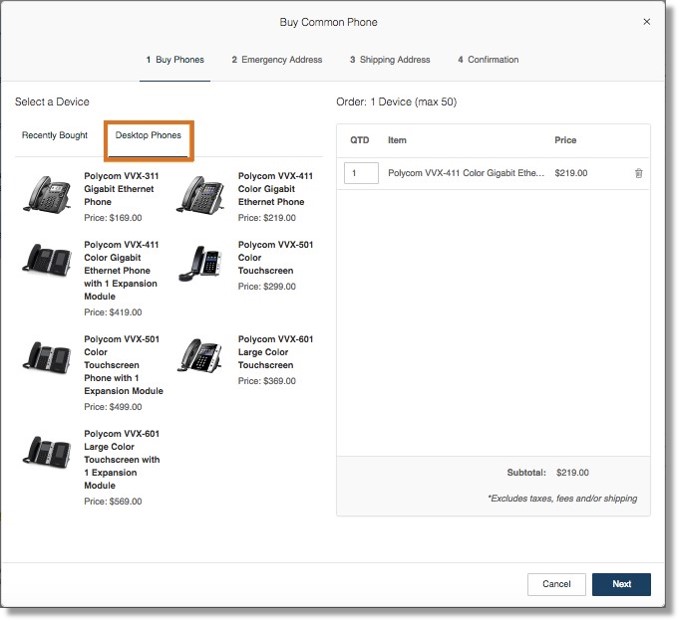Click '*Excludes taxes, fees and/or shipping' note
Screen dimensions: 681x622
(562, 499)
